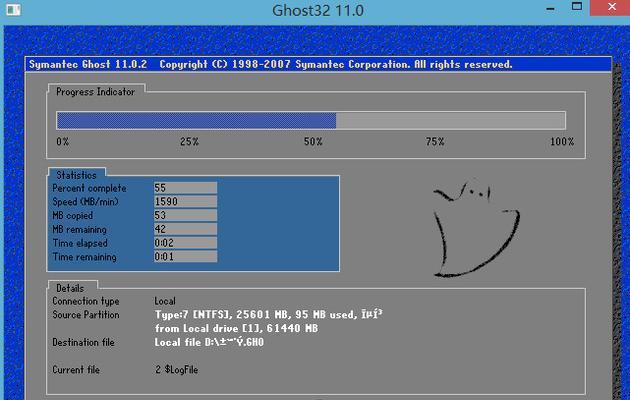Click the Details panel label
The width and height of the screenshot is (630, 400).
[x=70, y=288]
